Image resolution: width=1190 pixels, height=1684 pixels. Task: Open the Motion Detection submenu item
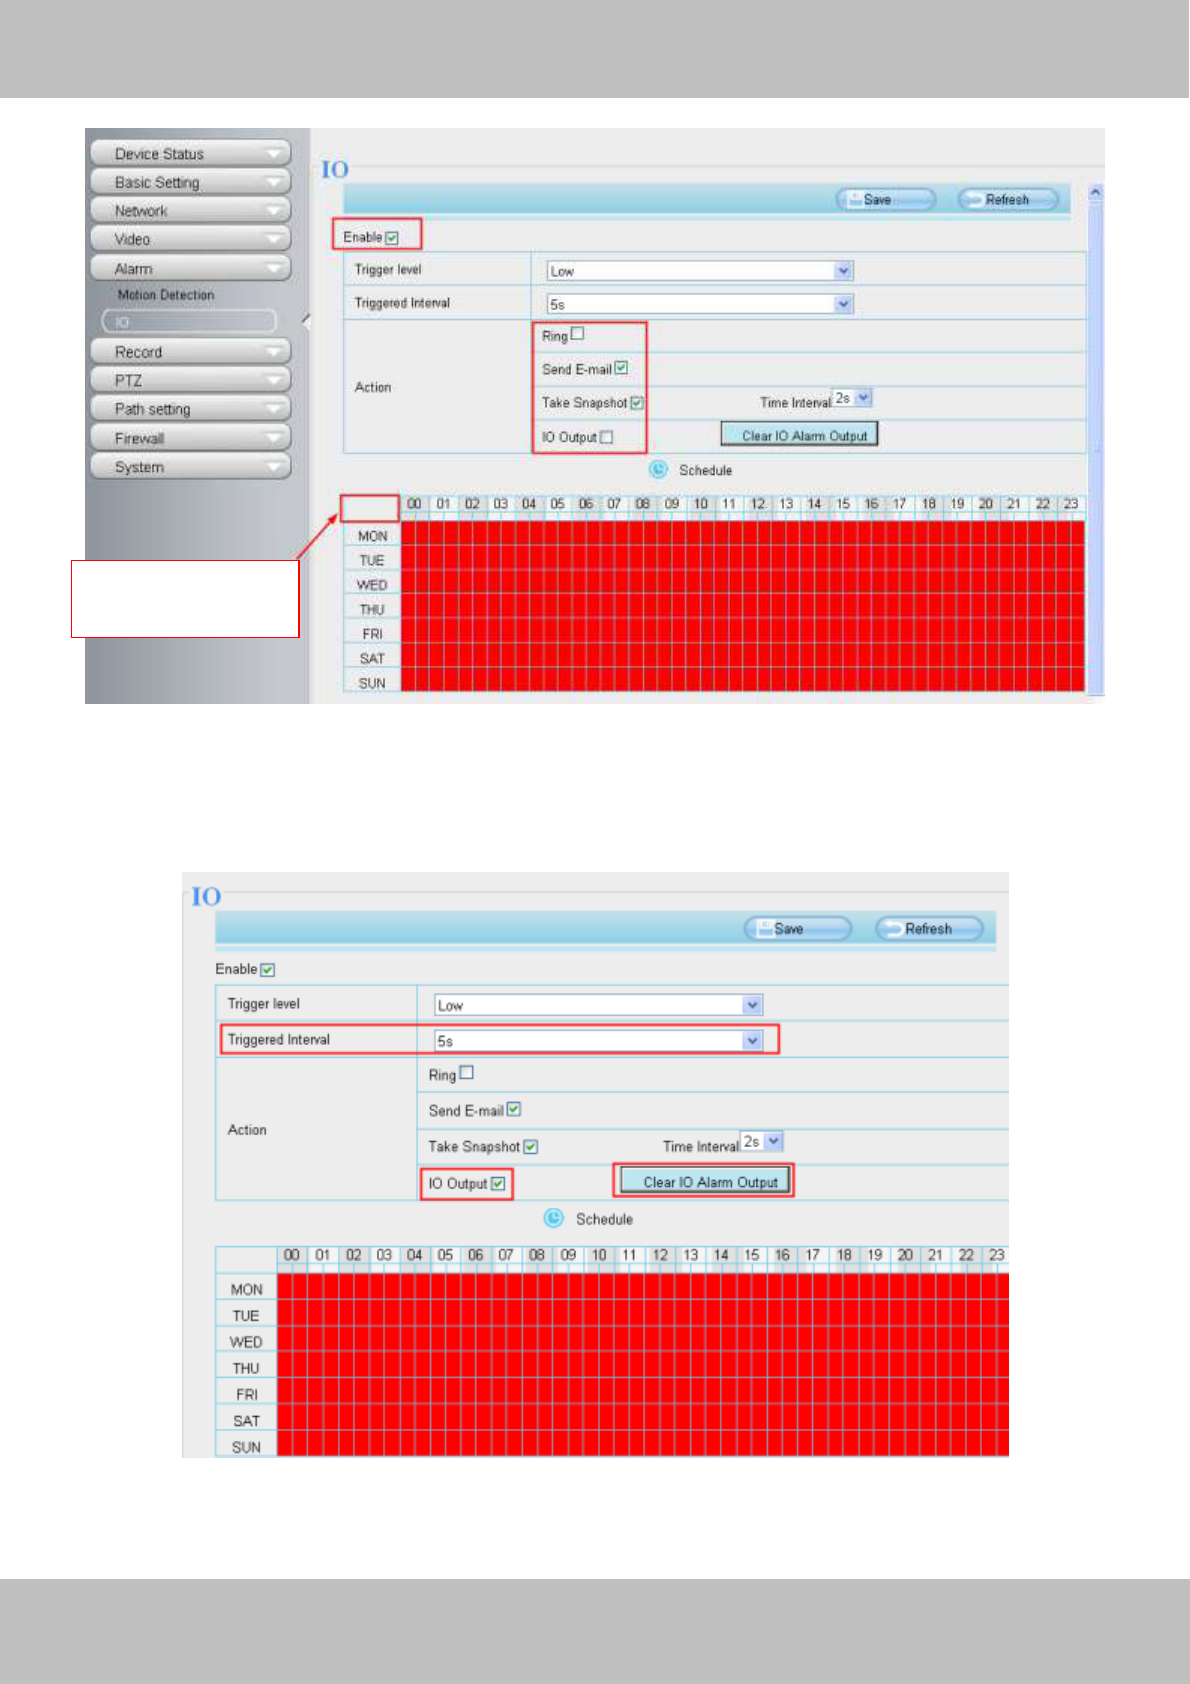click(166, 295)
